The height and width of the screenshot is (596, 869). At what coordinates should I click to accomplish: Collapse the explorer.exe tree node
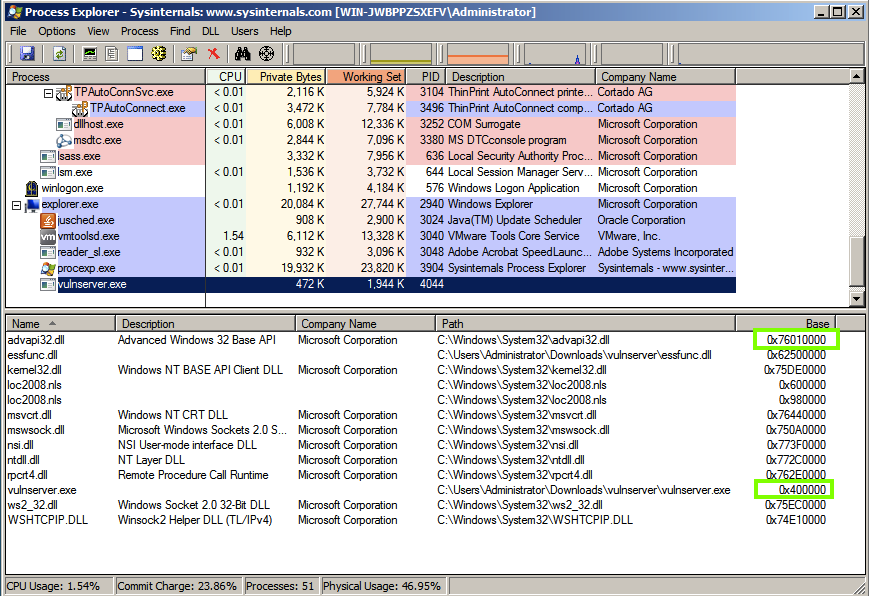[16, 205]
